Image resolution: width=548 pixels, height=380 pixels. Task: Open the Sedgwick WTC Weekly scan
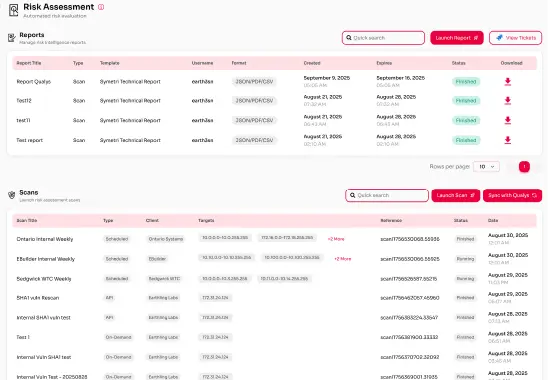(44, 279)
